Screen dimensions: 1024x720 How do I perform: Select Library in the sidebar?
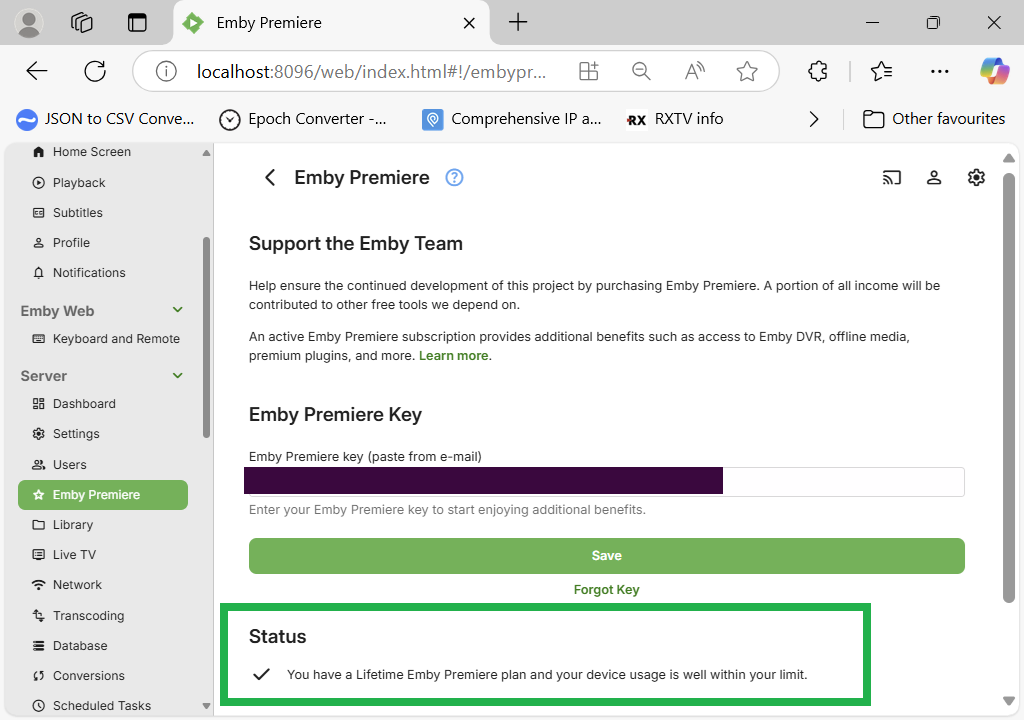point(72,525)
